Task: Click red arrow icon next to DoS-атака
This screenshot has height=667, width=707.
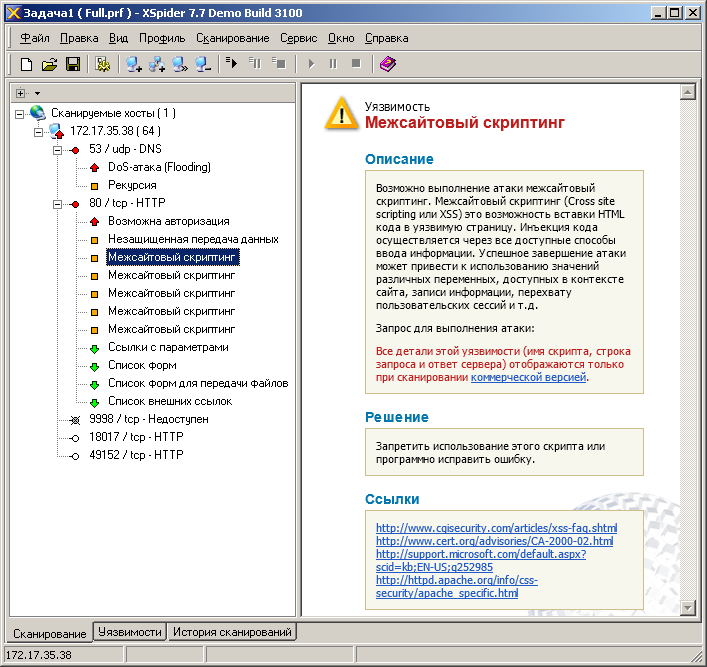Action: pyautogui.click(x=94, y=168)
